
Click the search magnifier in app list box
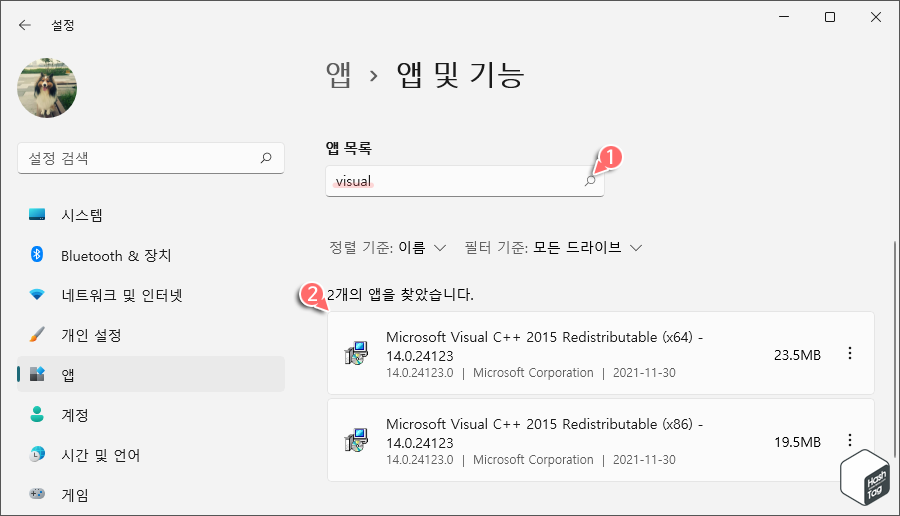click(x=590, y=181)
